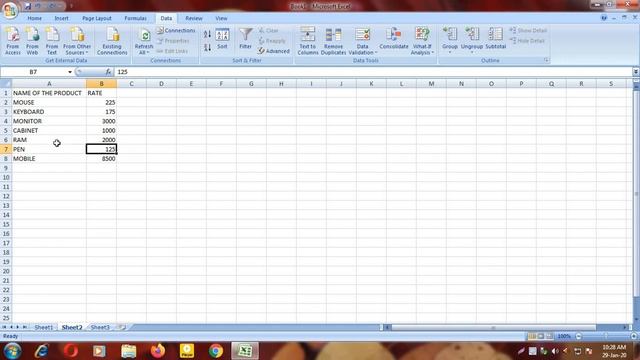Screen dimensions: 640x360
Task: Open Excel Help question icon
Action: pyautogui.click(x=604, y=18)
